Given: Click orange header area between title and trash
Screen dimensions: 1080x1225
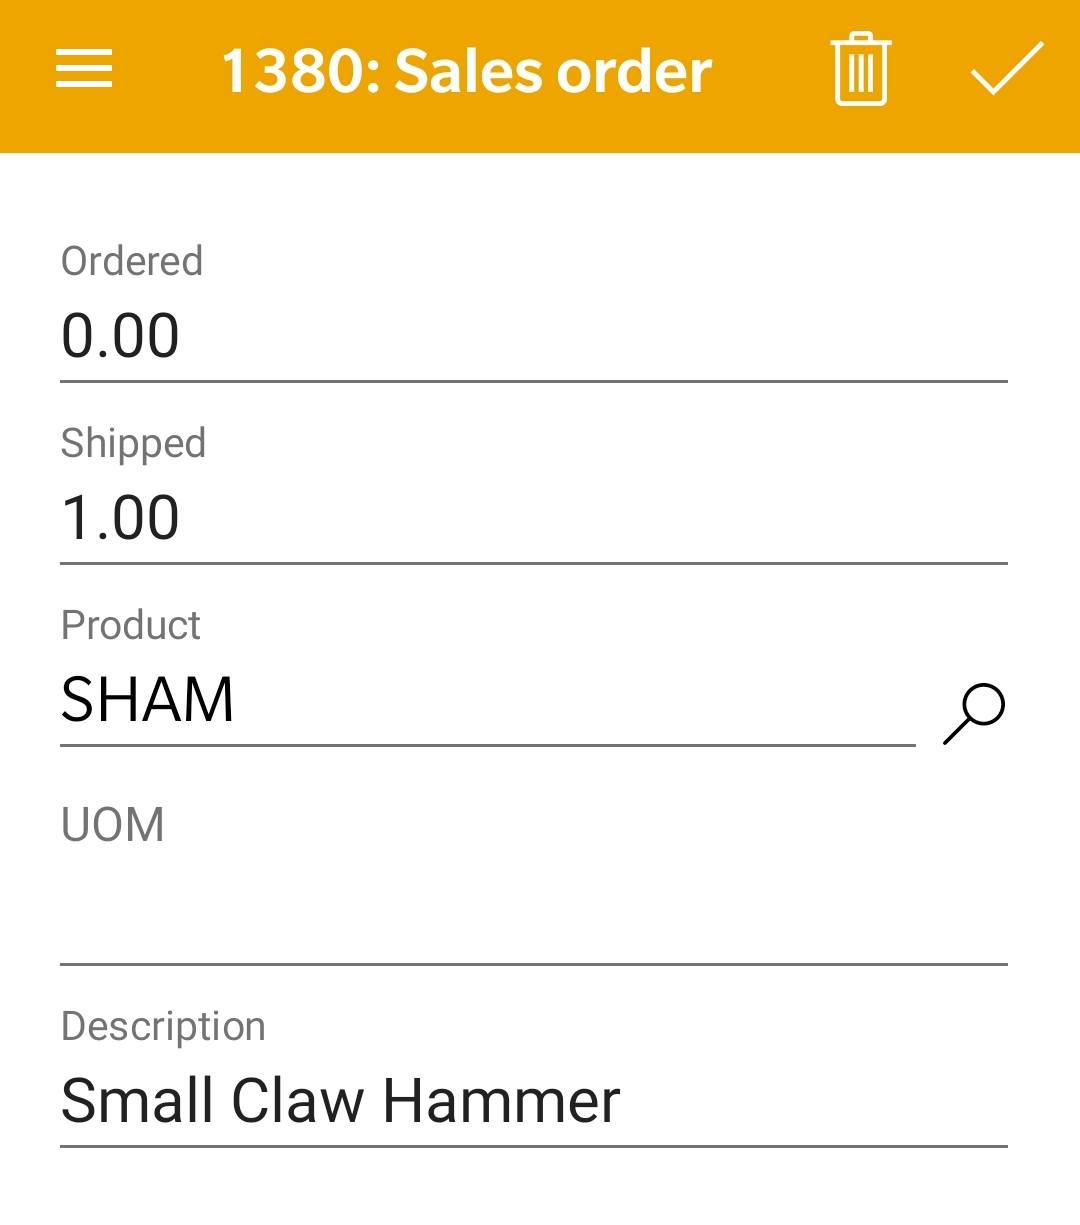Looking at the screenshot, I should point(771,71).
